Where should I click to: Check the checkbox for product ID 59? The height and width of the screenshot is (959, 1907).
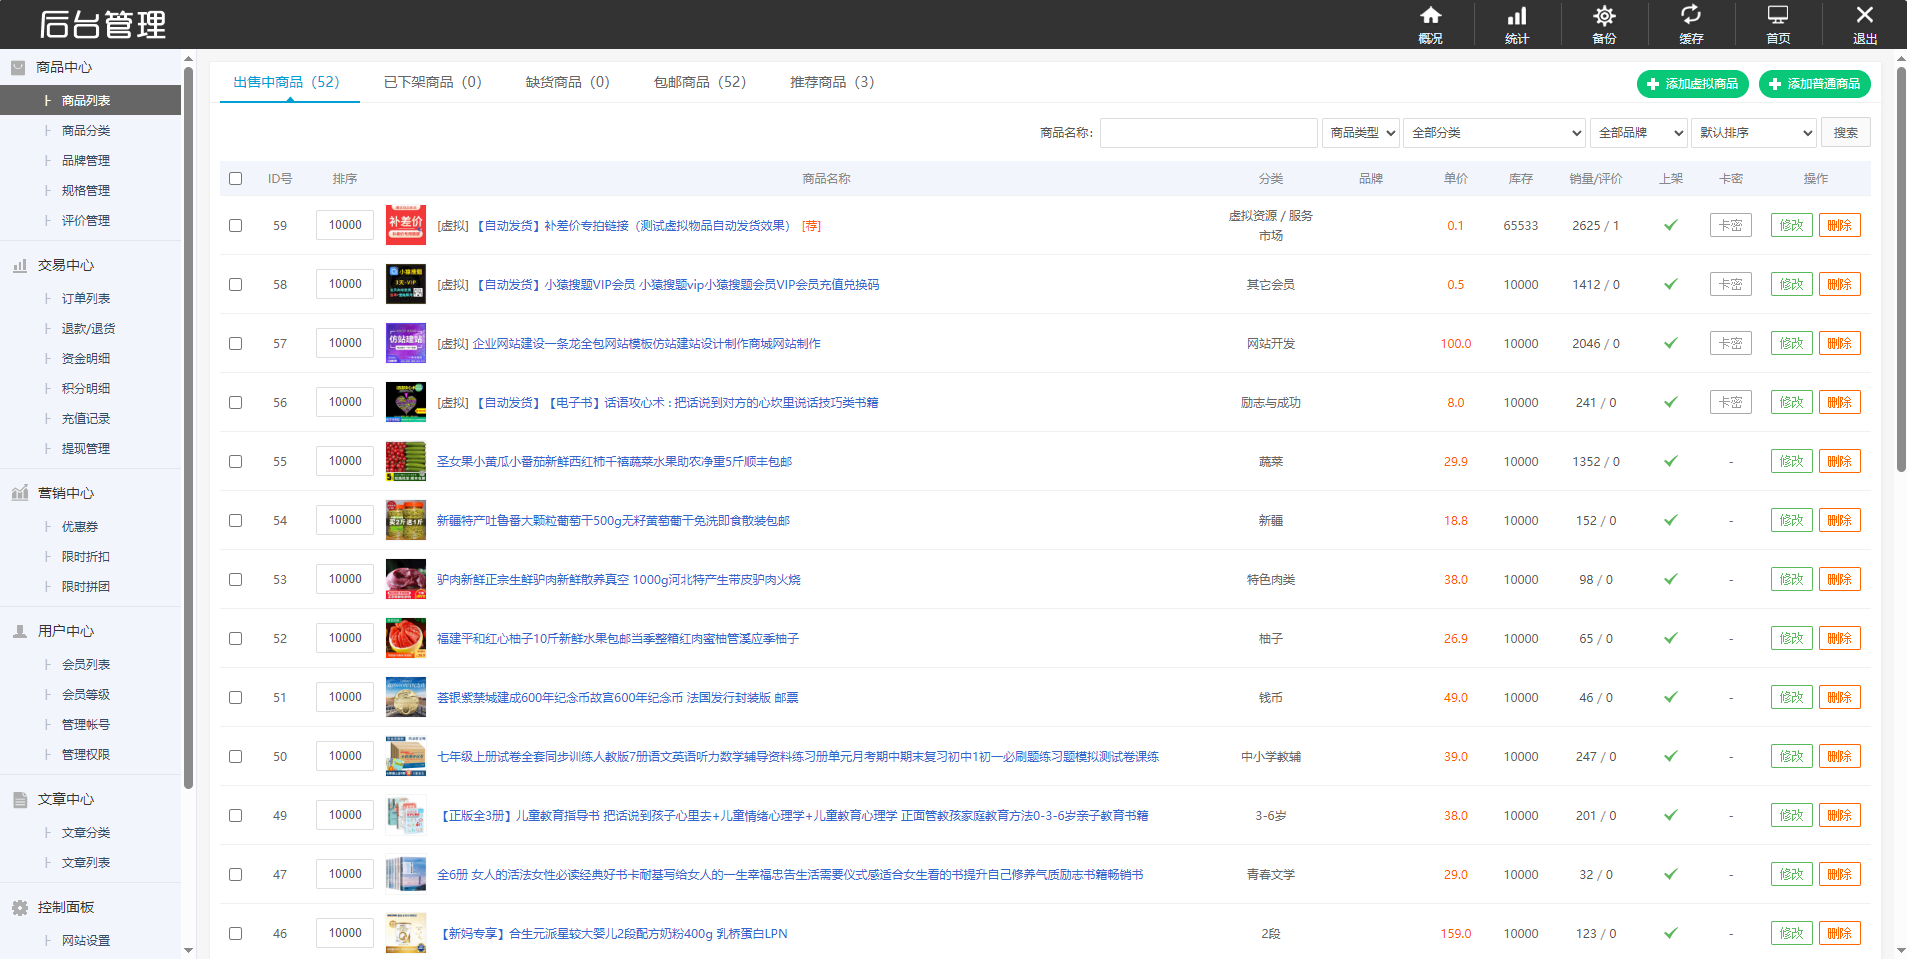tap(235, 225)
